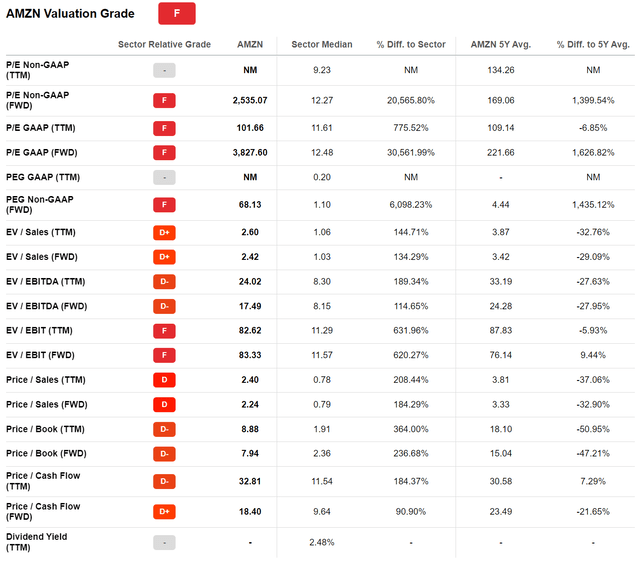Click the D- badge for Price / Book (TTM)
The height and width of the screenshot is (564, 640).
pyautogui.click(x=164, y=429)
